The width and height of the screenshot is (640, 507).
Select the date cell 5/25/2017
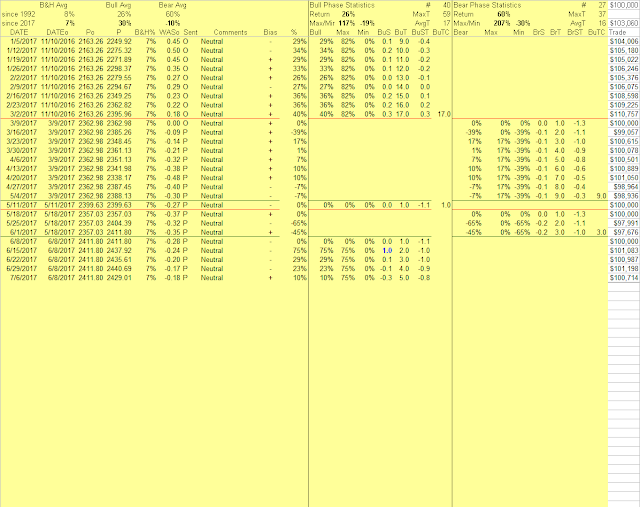[22, 223]
